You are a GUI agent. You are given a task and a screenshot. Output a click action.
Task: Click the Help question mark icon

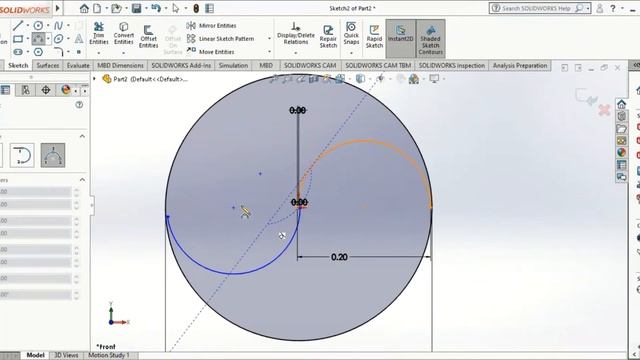[x=613, y=8]
